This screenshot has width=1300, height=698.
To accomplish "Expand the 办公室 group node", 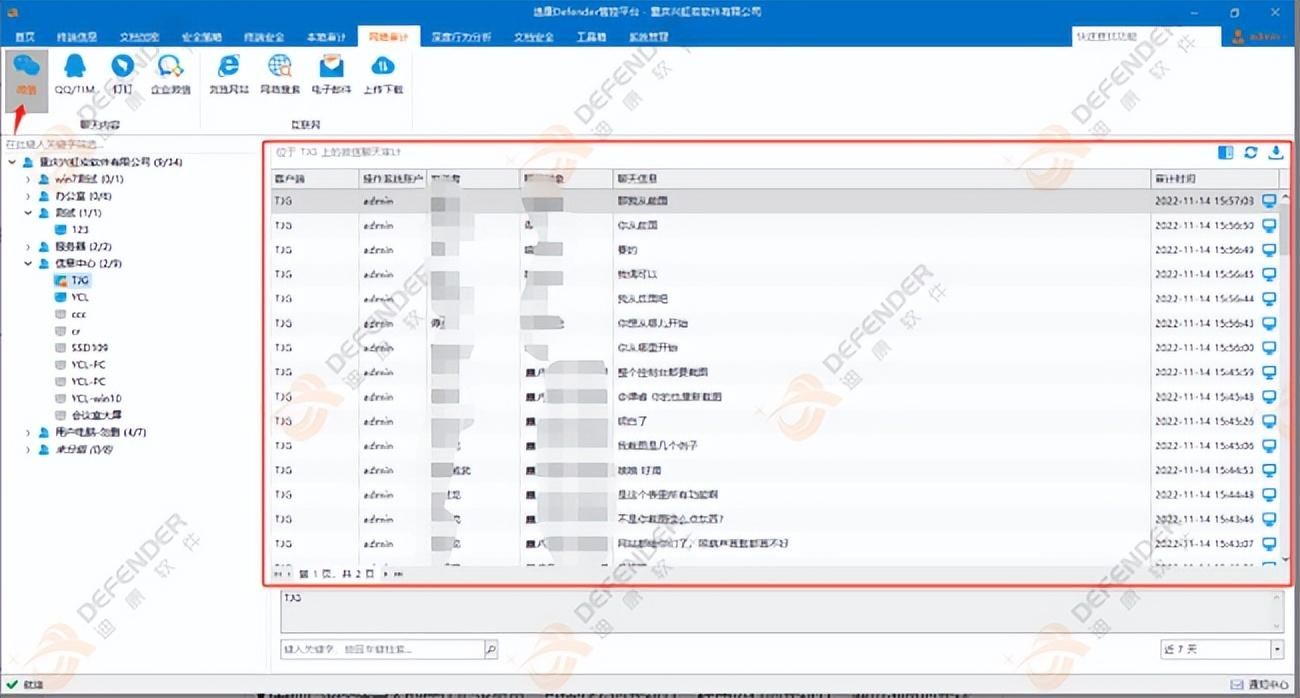I will (x=29, y=196).
